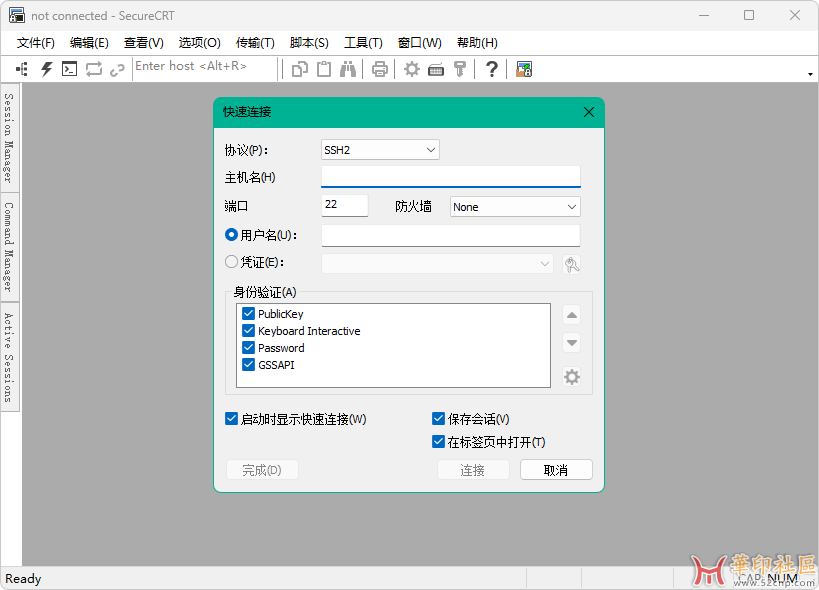Image resolution: width=819 pixels, height=590 pixels.
Task: Click the Reconnect toolbar icon
Action: 93,69
